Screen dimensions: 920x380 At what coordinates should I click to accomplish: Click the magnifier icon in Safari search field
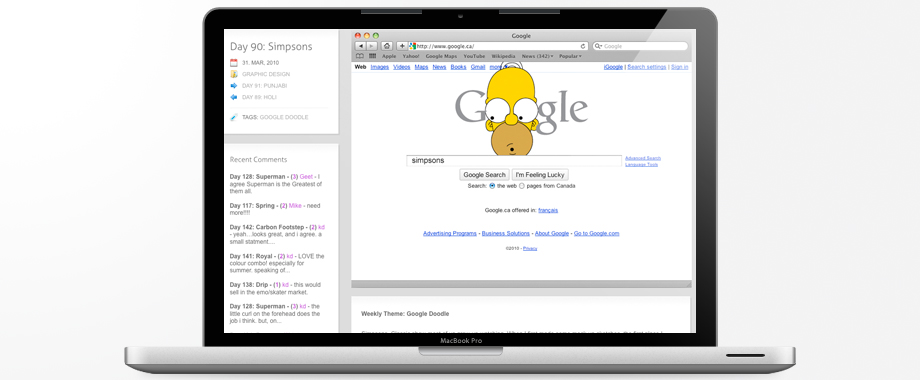coord(598,46)
